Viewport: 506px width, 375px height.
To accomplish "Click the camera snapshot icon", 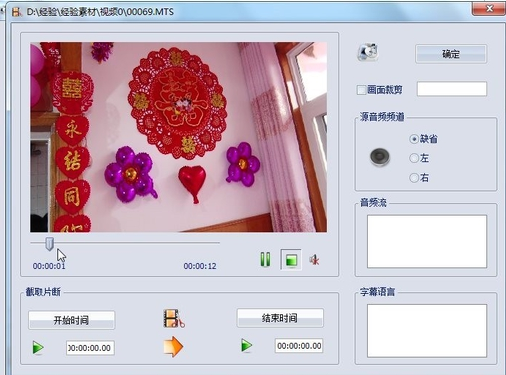I will 368,52.
